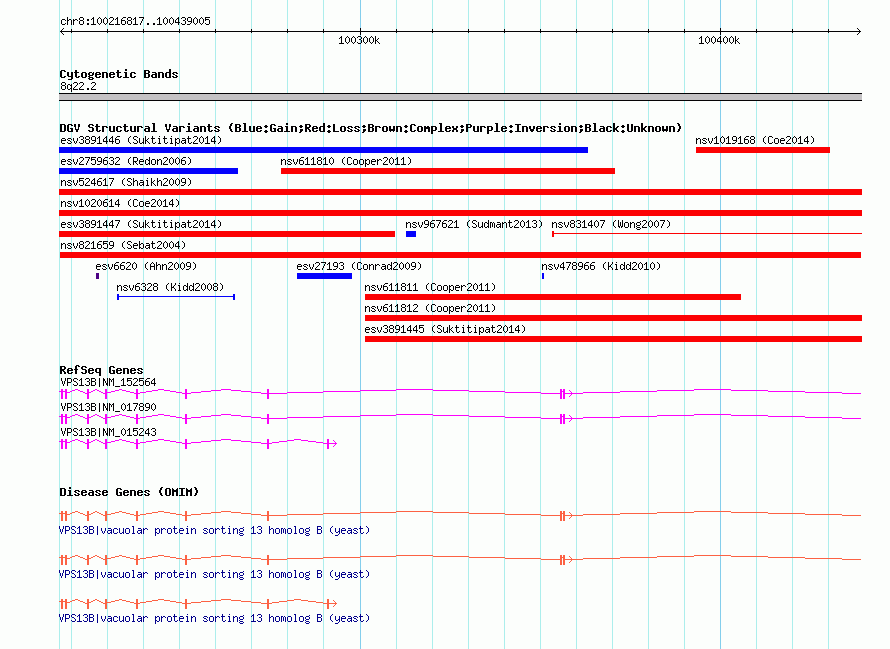Click the nsv6328 (Kidd2008) thin blue line
This screenshot has width=890, height=649.
[176, 296]
